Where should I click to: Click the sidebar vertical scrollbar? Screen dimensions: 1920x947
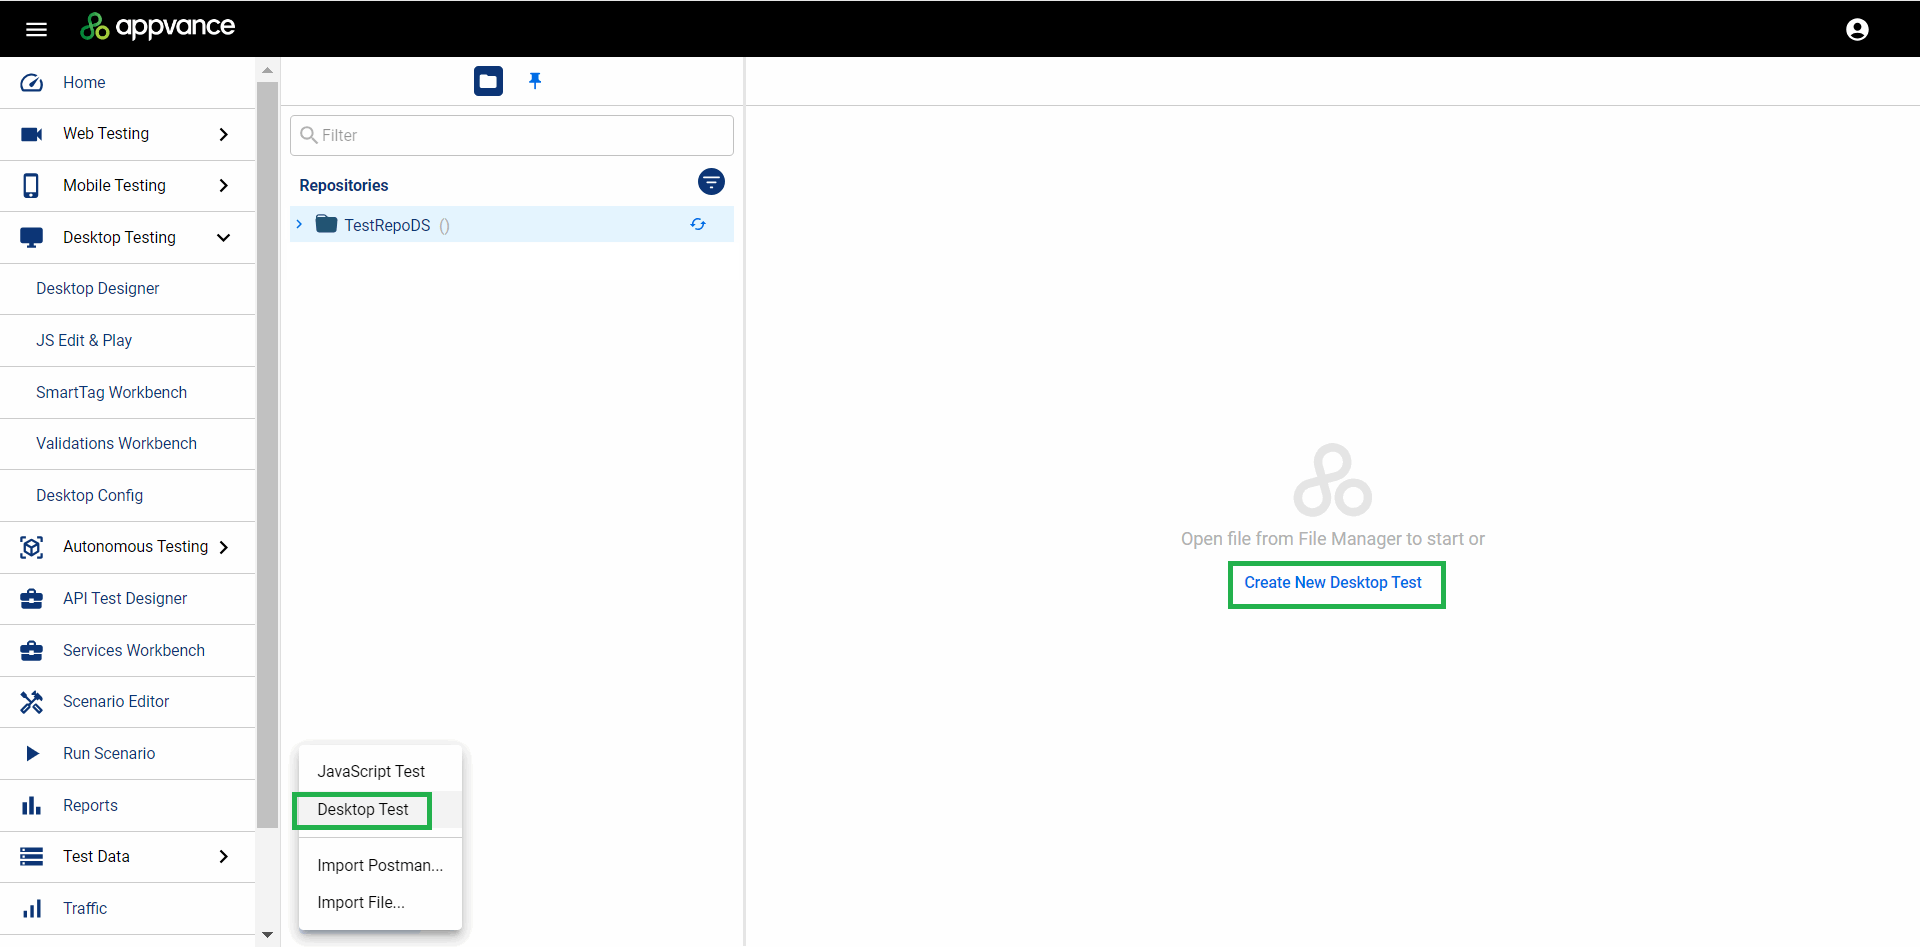pyautogui.click(x=267, y=450)
